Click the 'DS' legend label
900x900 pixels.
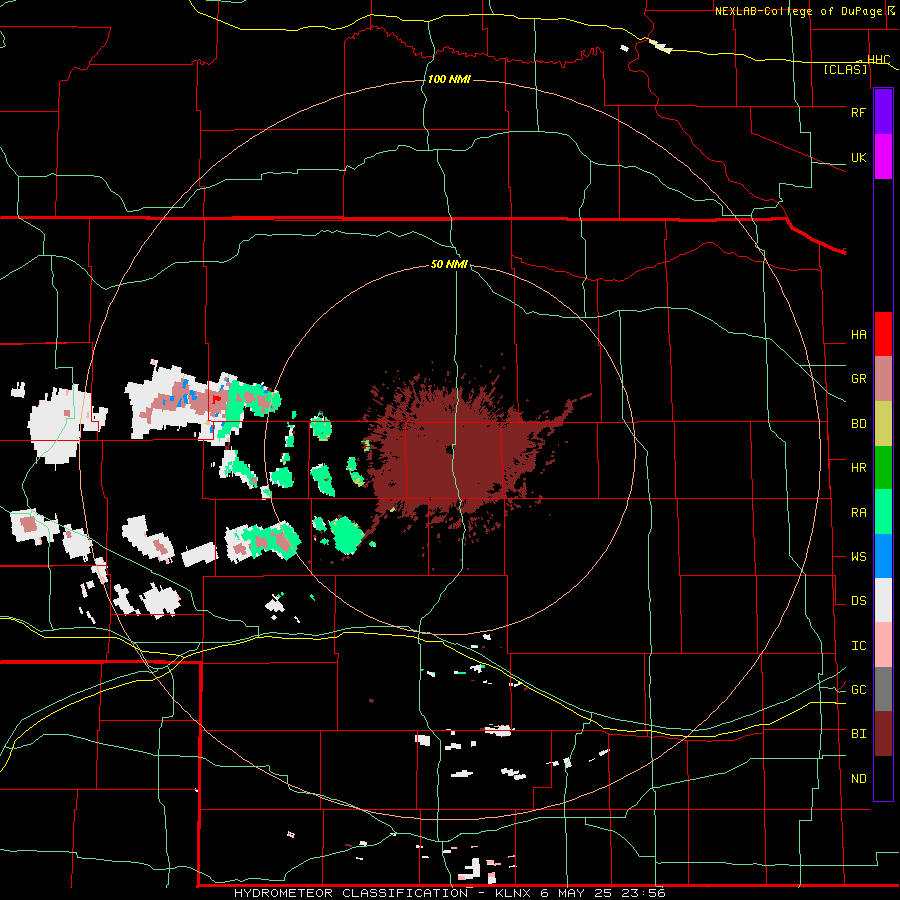click(x=859, y=601)
